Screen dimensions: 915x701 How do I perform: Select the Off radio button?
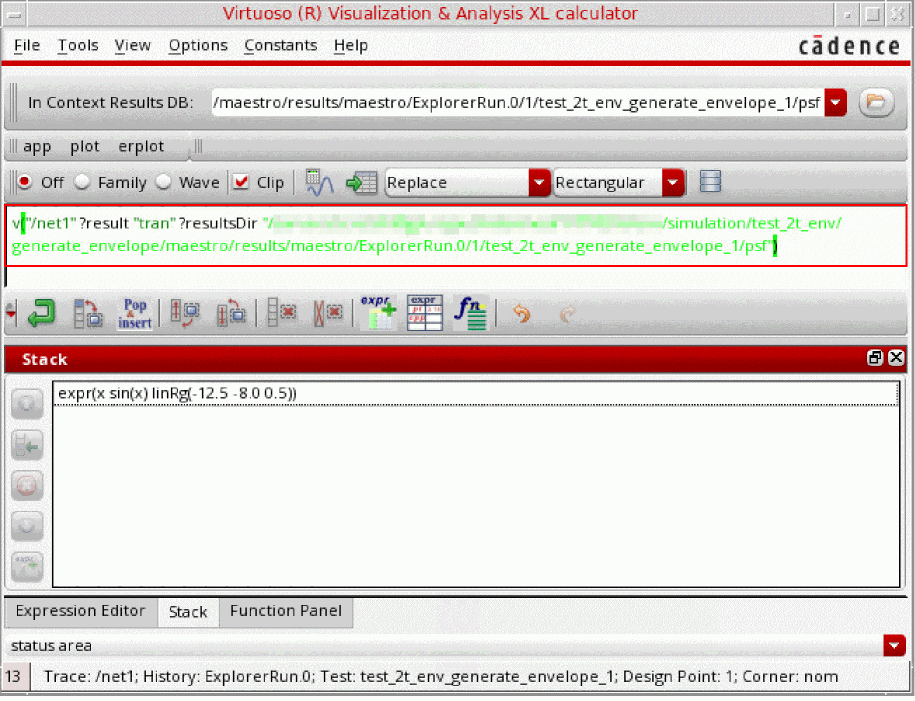(25, 182)
